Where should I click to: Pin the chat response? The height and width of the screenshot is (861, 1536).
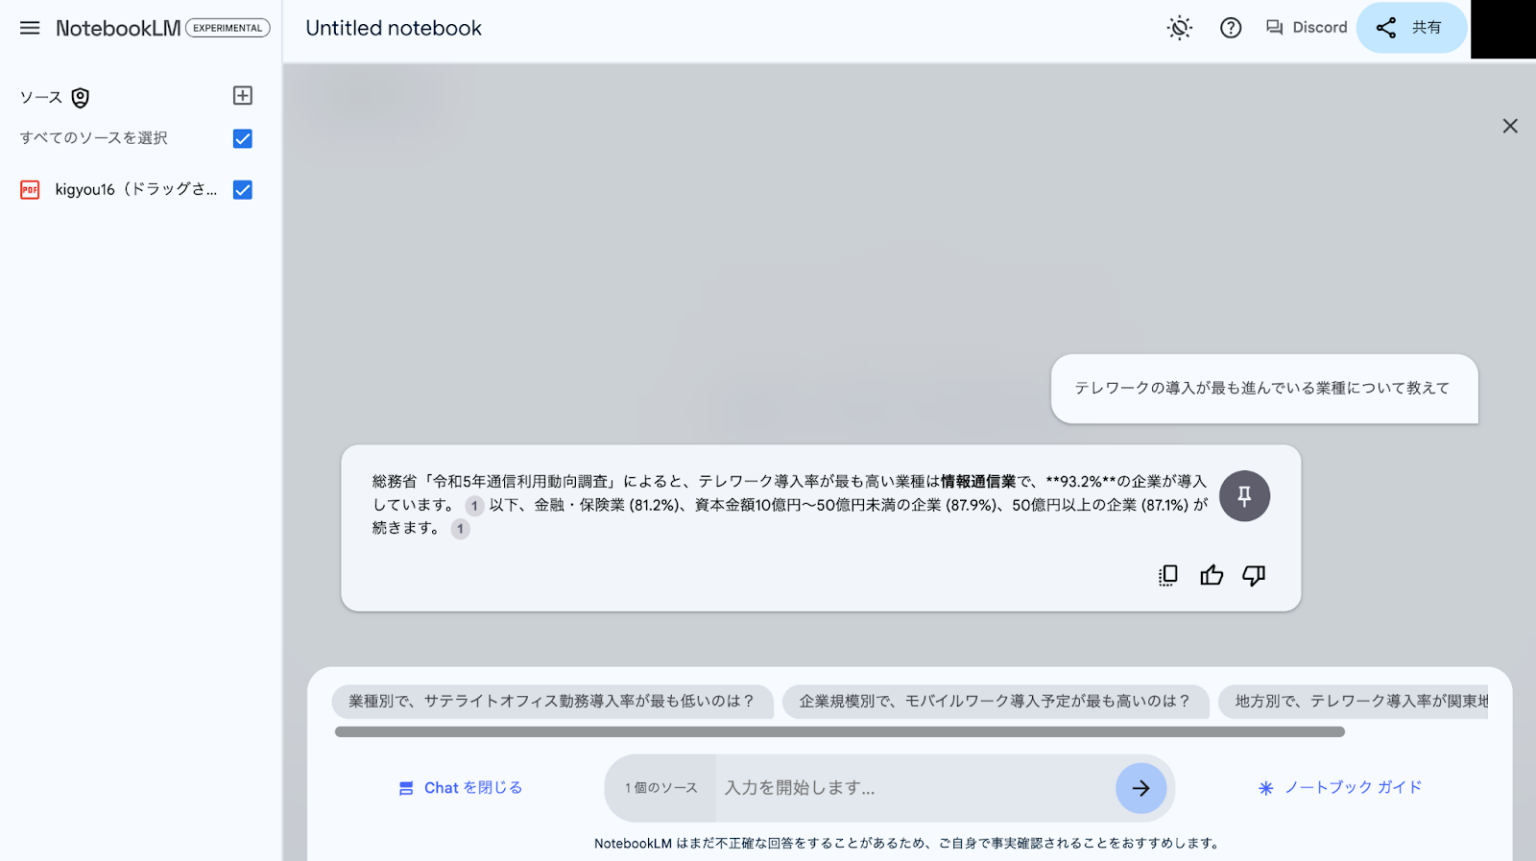coord(1244,495)
